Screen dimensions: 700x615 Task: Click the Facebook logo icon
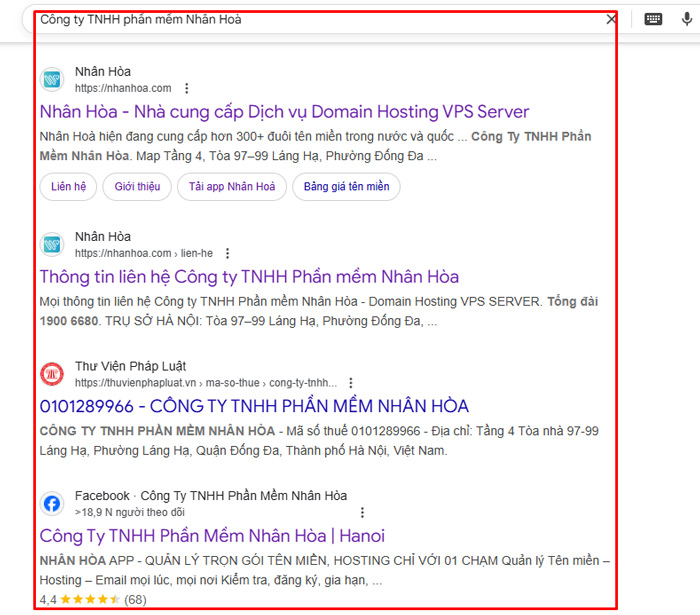point(52,504)
